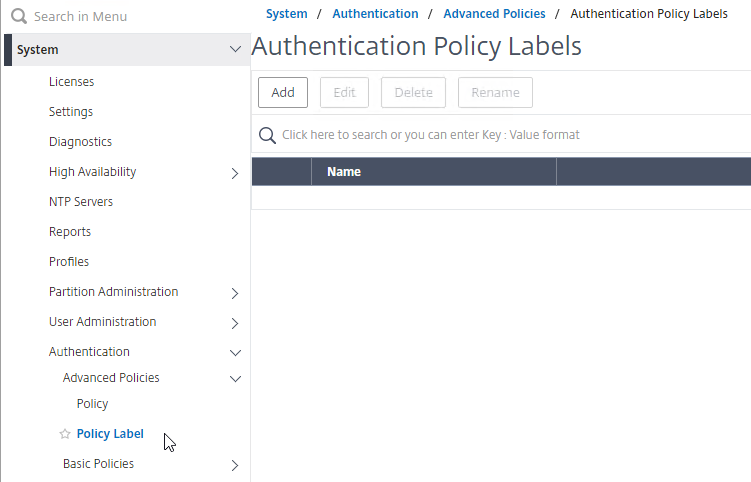Collapse the Advanced Policies chevron

pyautogui.click(x=235, y=379)
